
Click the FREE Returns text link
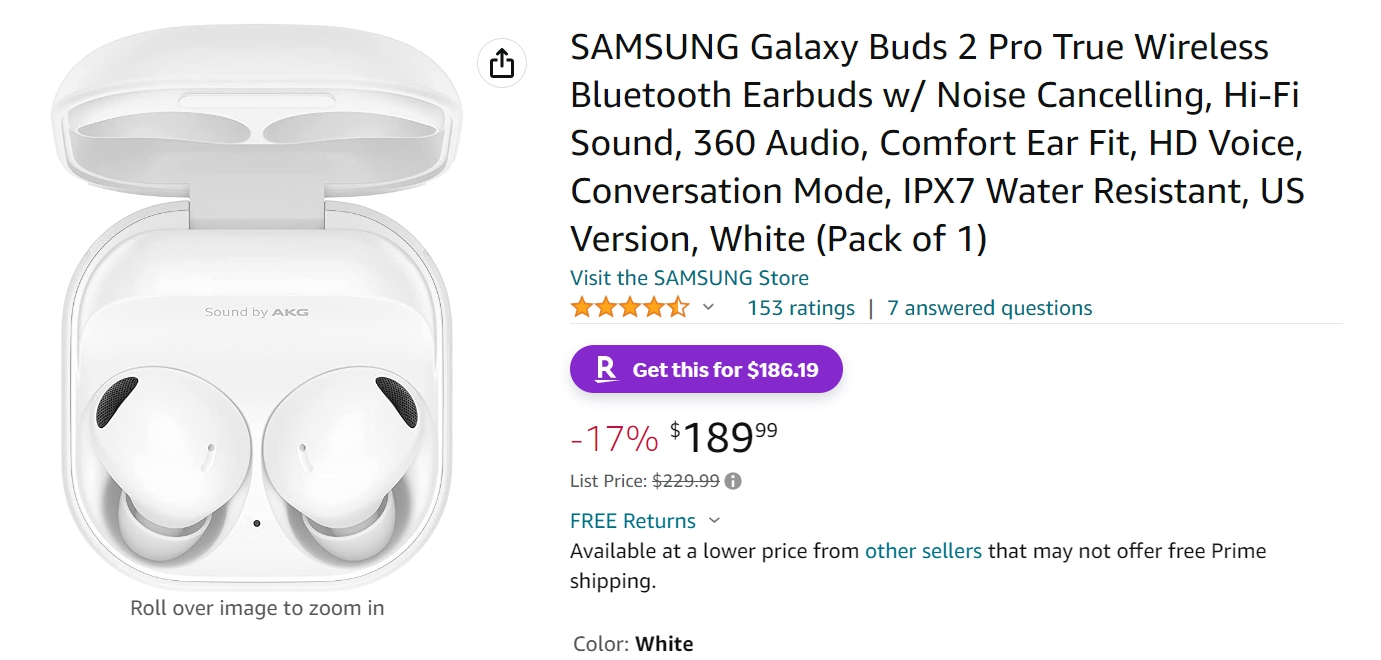tap(632, 521)
